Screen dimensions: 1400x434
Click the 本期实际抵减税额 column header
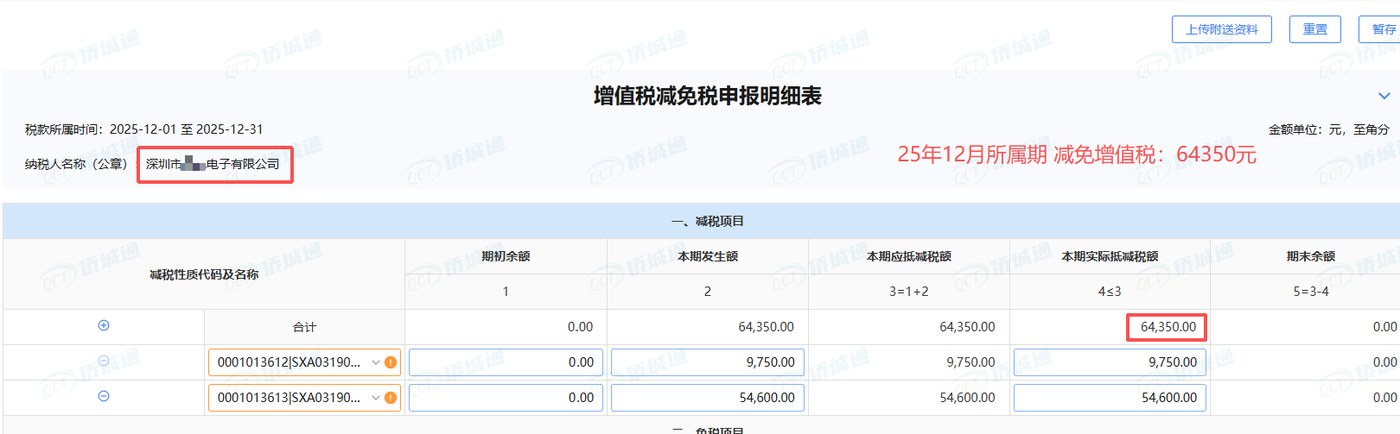coord(1109,256)
